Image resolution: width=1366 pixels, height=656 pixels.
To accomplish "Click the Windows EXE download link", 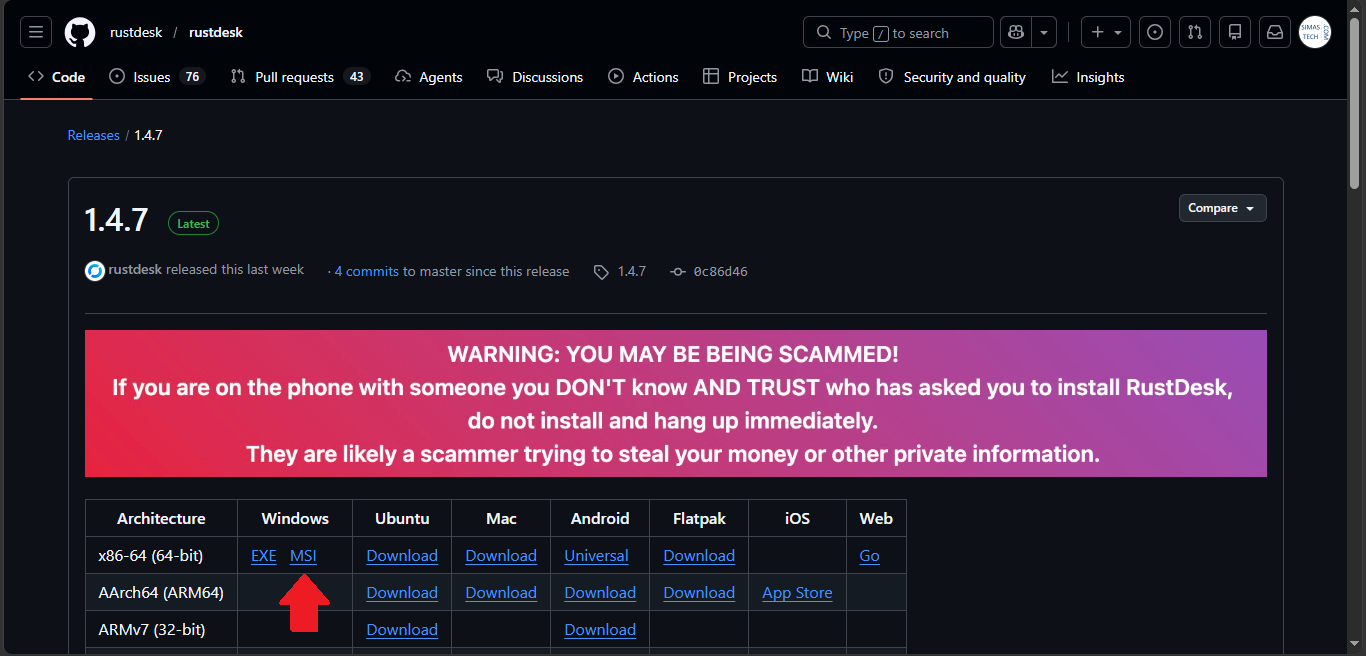I will (264, 556).
